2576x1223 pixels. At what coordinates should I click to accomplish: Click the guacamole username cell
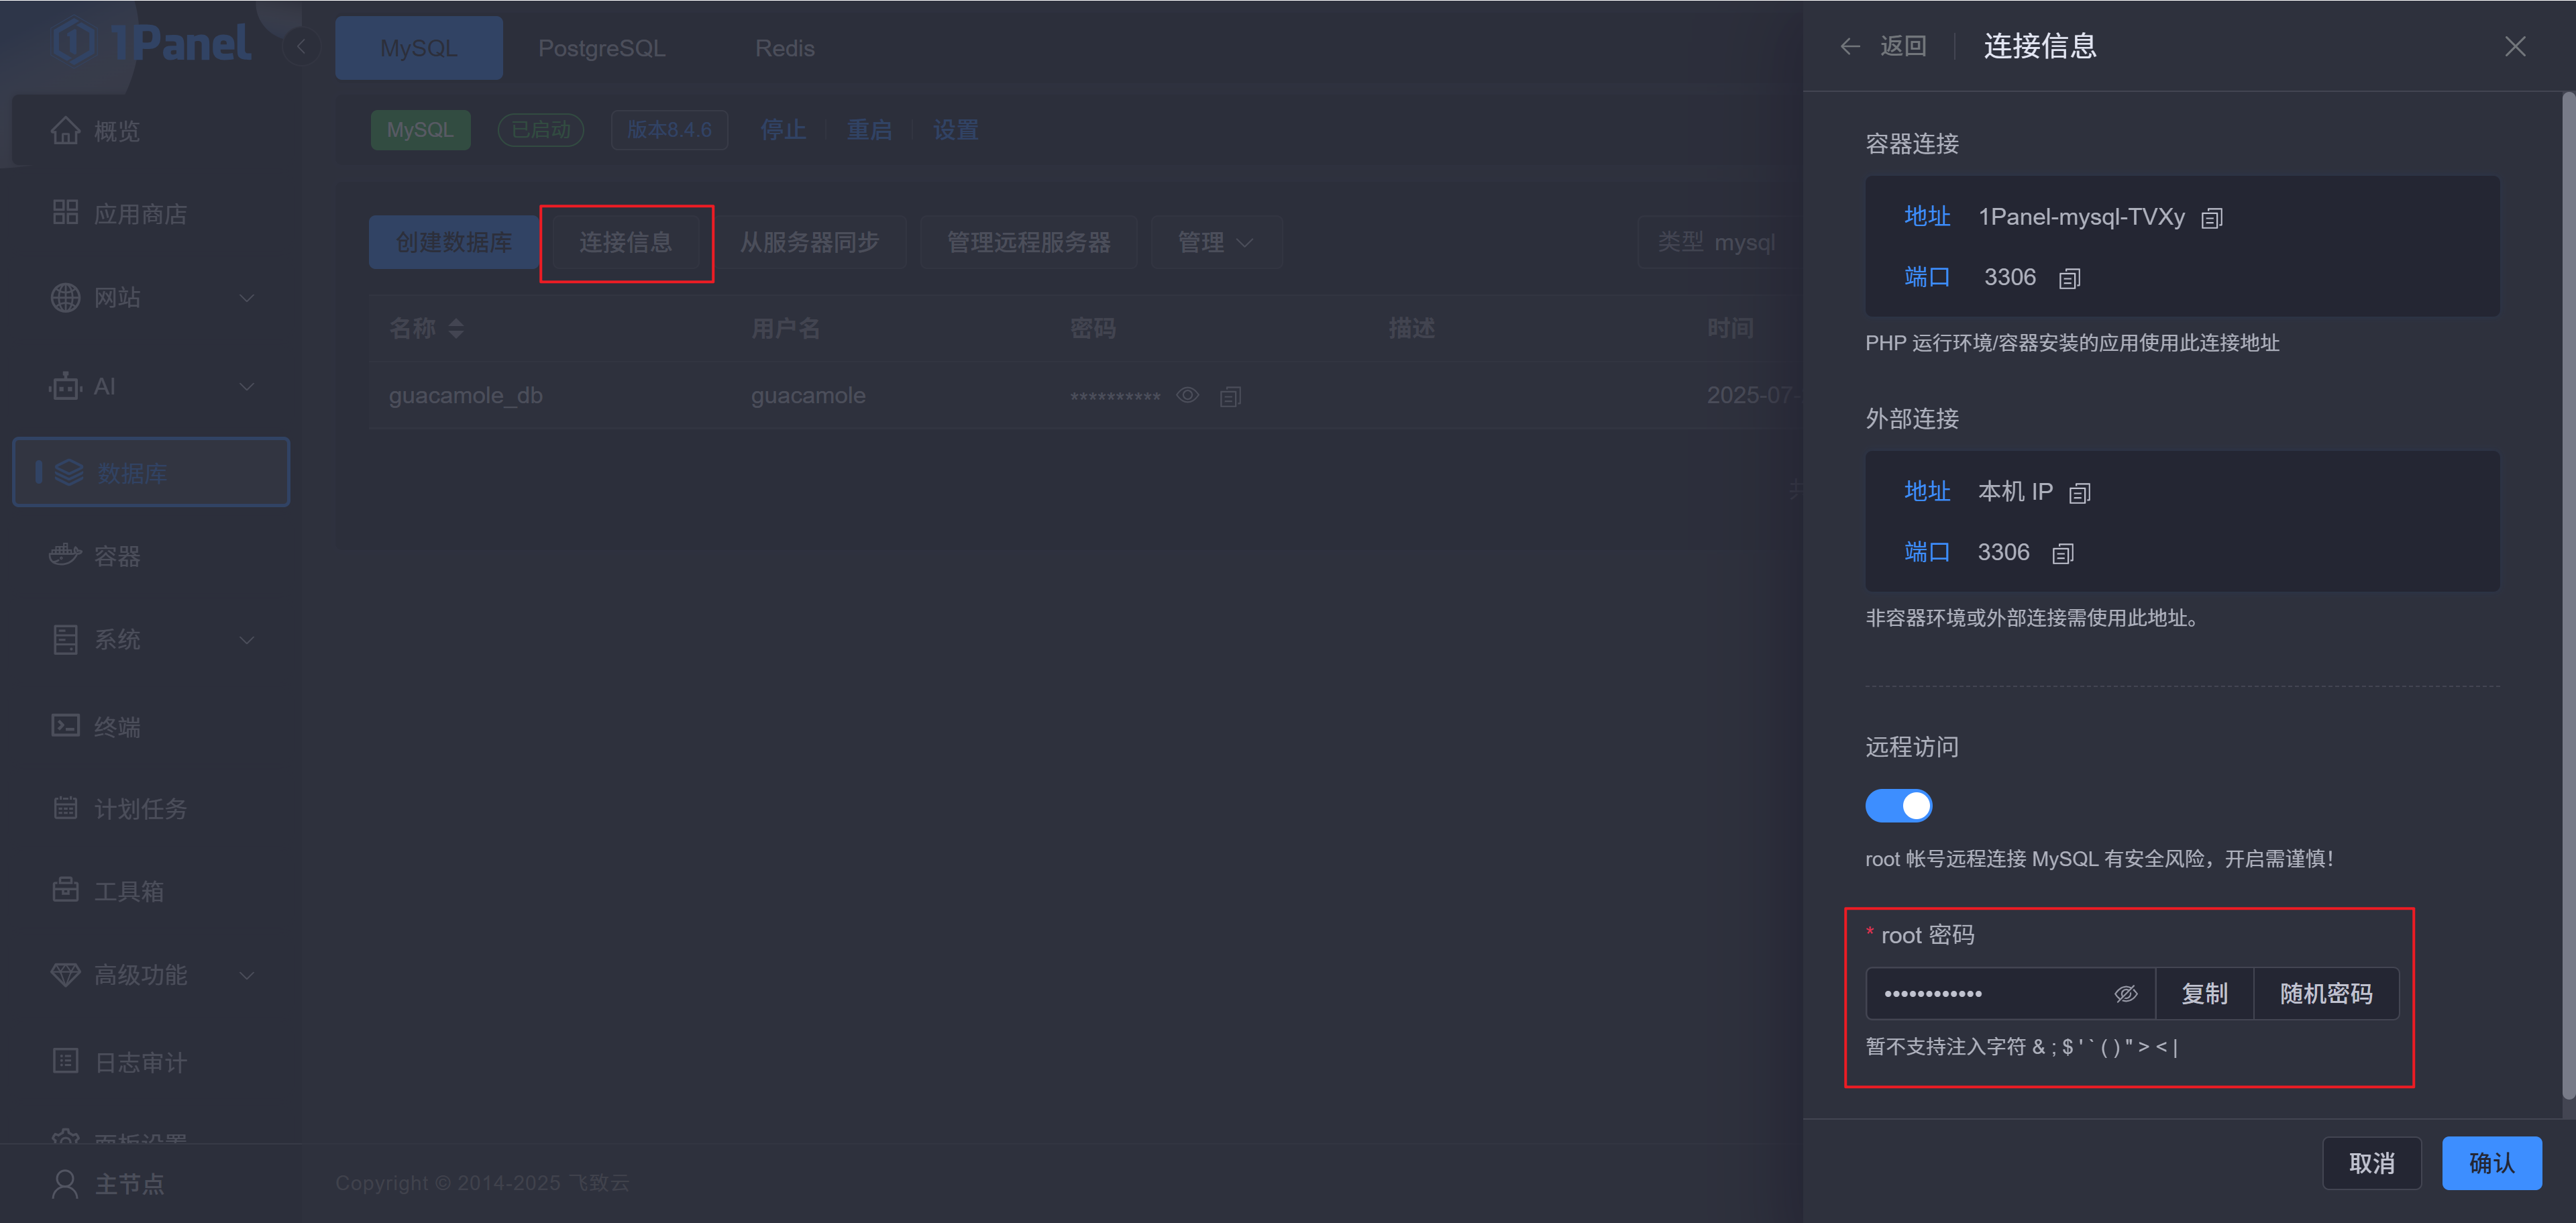point(808,395)
